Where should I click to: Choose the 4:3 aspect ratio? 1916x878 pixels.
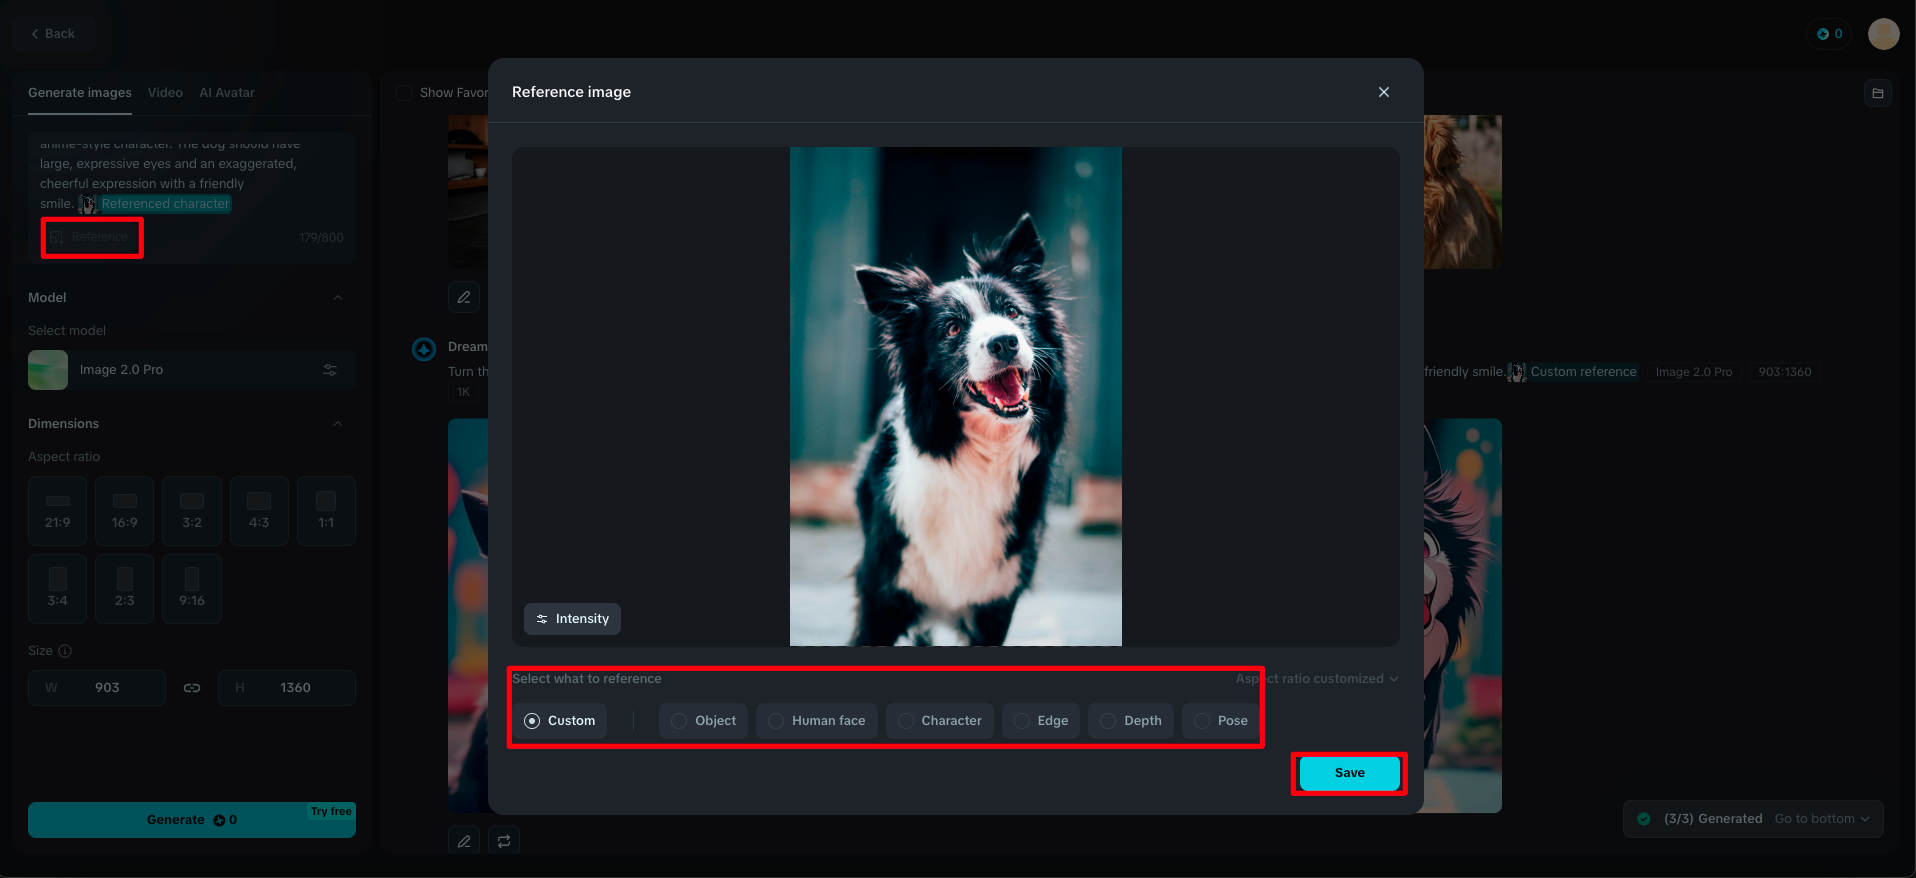(x=259, y=511)
